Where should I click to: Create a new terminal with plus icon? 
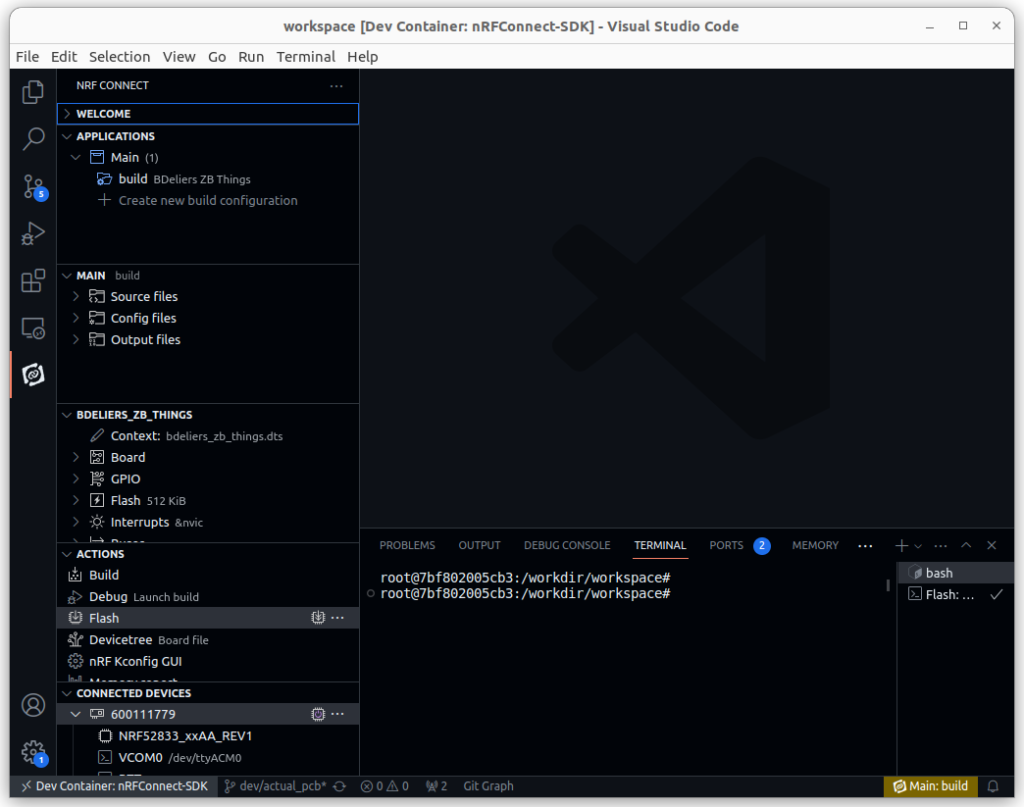point(901,546)
